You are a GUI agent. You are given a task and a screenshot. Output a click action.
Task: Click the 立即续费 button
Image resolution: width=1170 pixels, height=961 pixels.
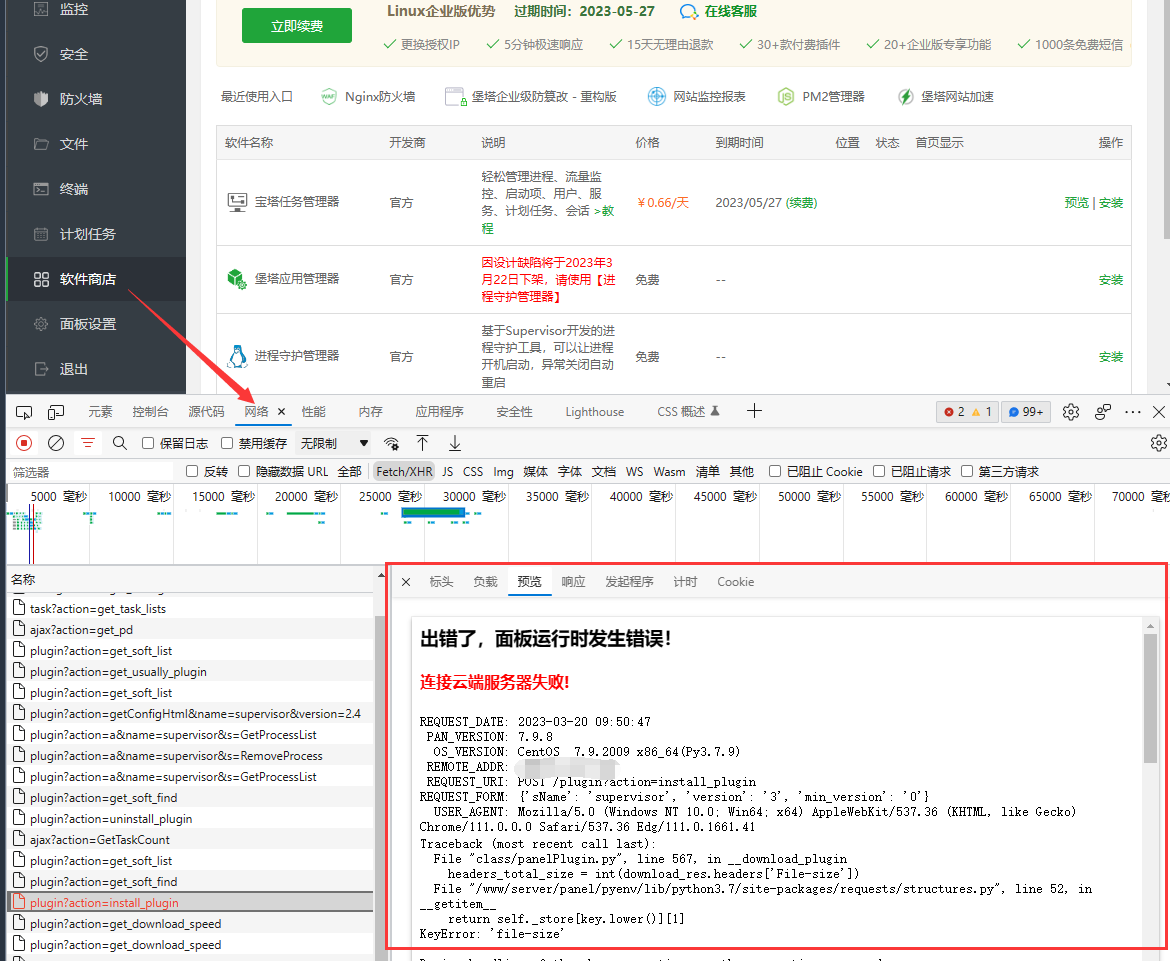tap(296, 25)
